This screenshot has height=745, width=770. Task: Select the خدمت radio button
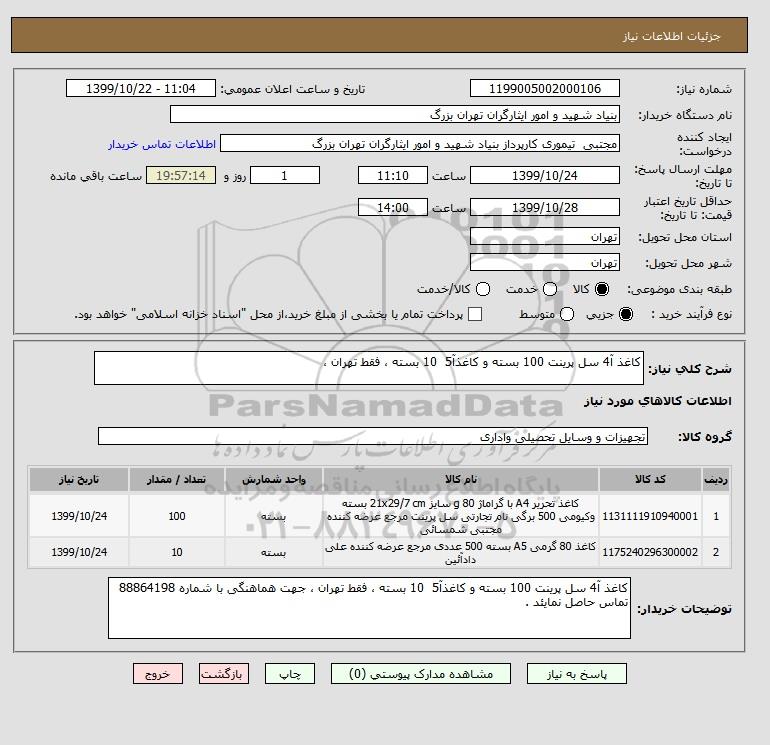point(550,289)
